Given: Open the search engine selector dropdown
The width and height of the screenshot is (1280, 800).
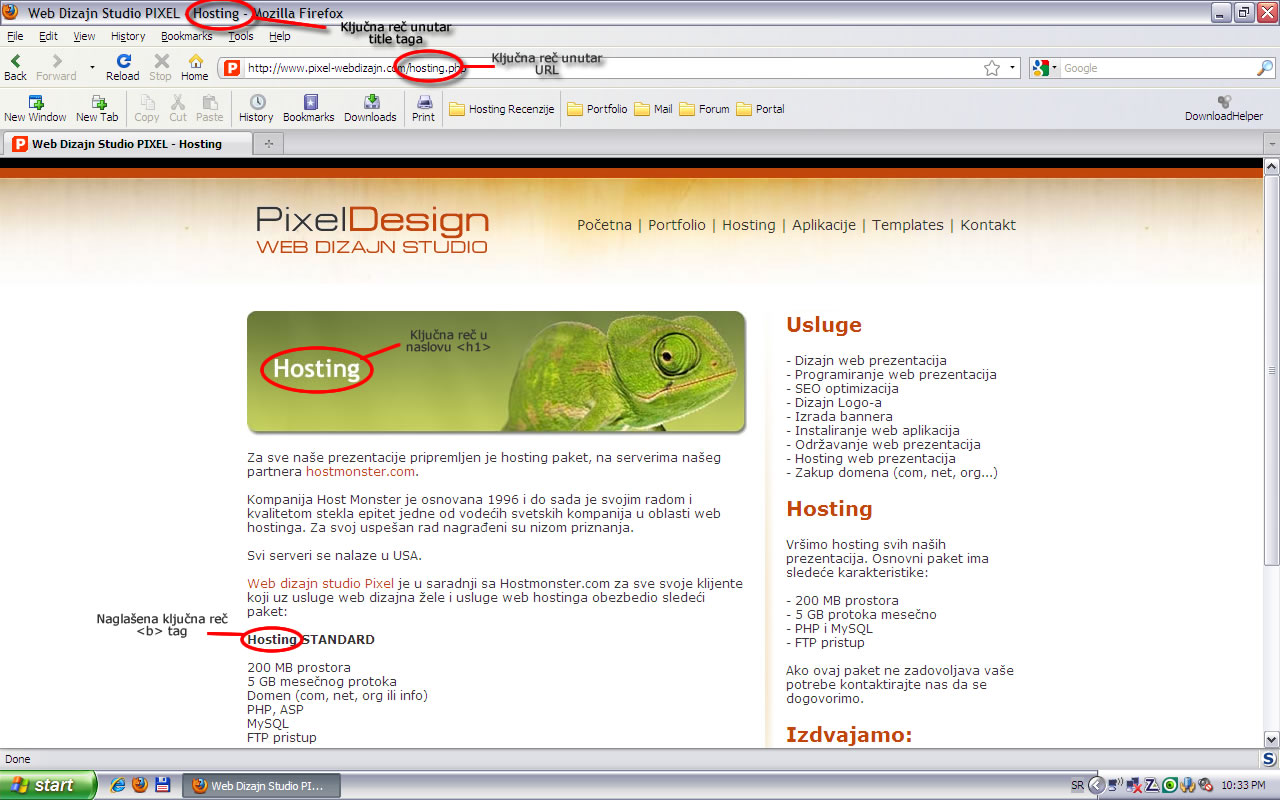Looking at the screenshot, I should click(1044, 68).
